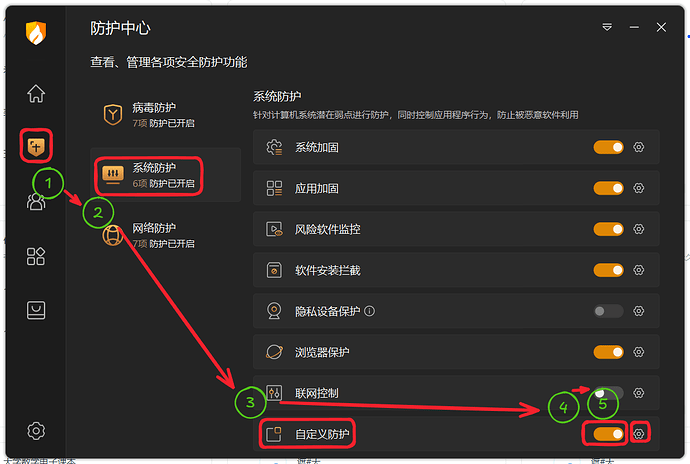
Task: Switch to 网络防护 tab
Action: (x=153, y=236)
